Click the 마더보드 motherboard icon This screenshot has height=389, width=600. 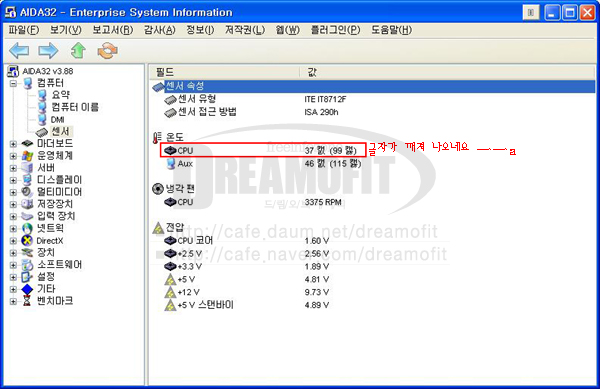coord(27,144)
